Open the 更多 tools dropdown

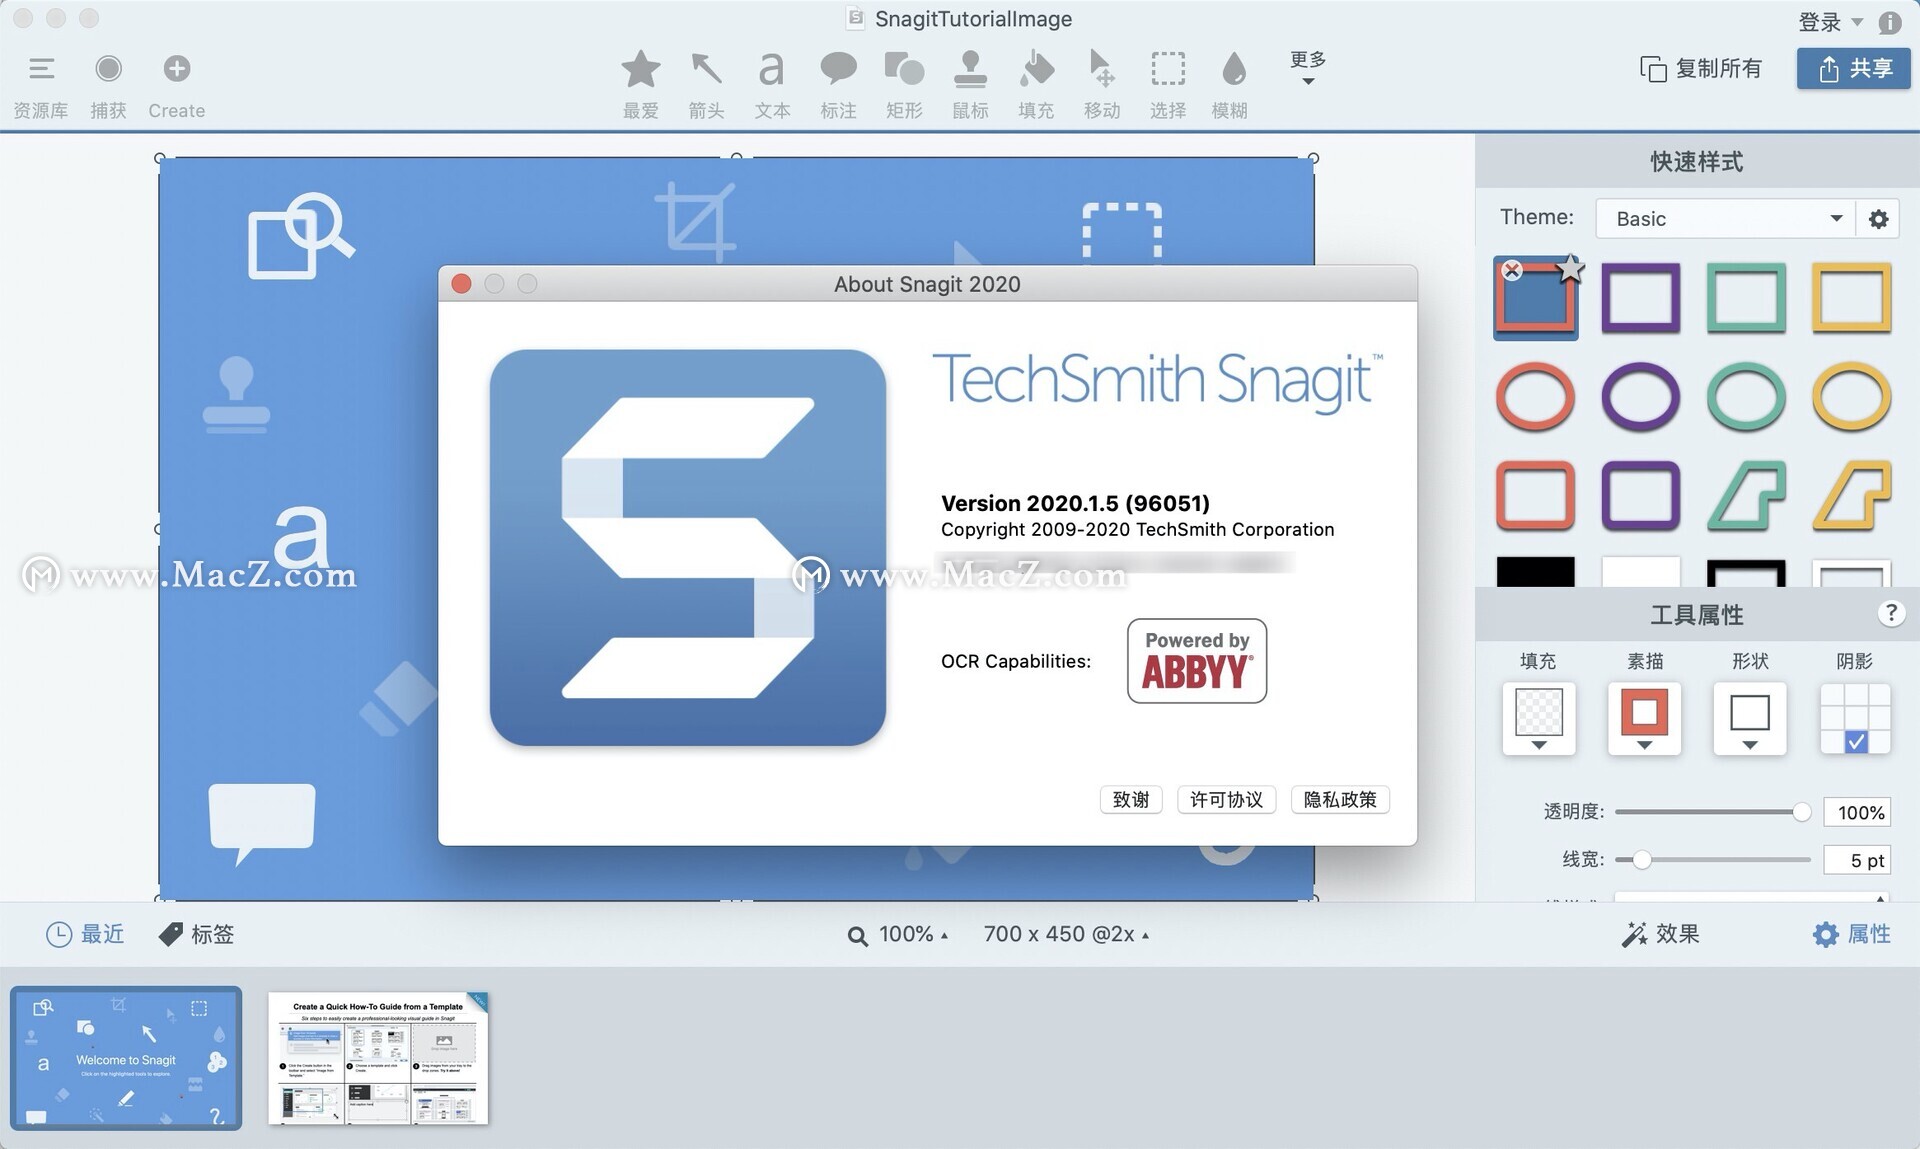pos(1308,68)
